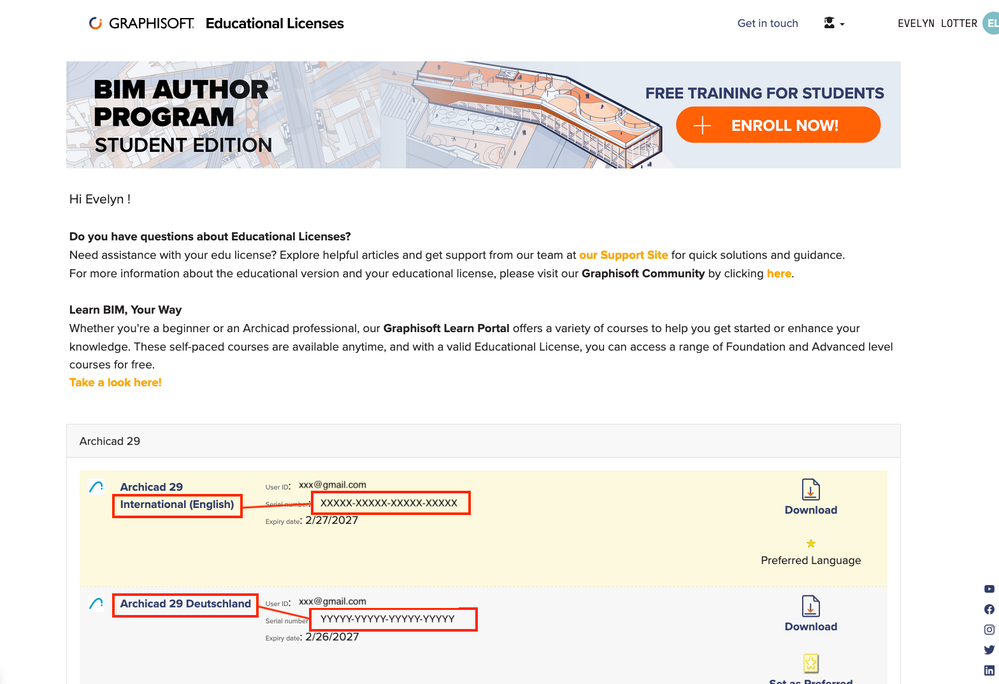This screenshot has width=999, height=684.
Task: Click the Graphisoft logo in header
Action: coord(141,24)
